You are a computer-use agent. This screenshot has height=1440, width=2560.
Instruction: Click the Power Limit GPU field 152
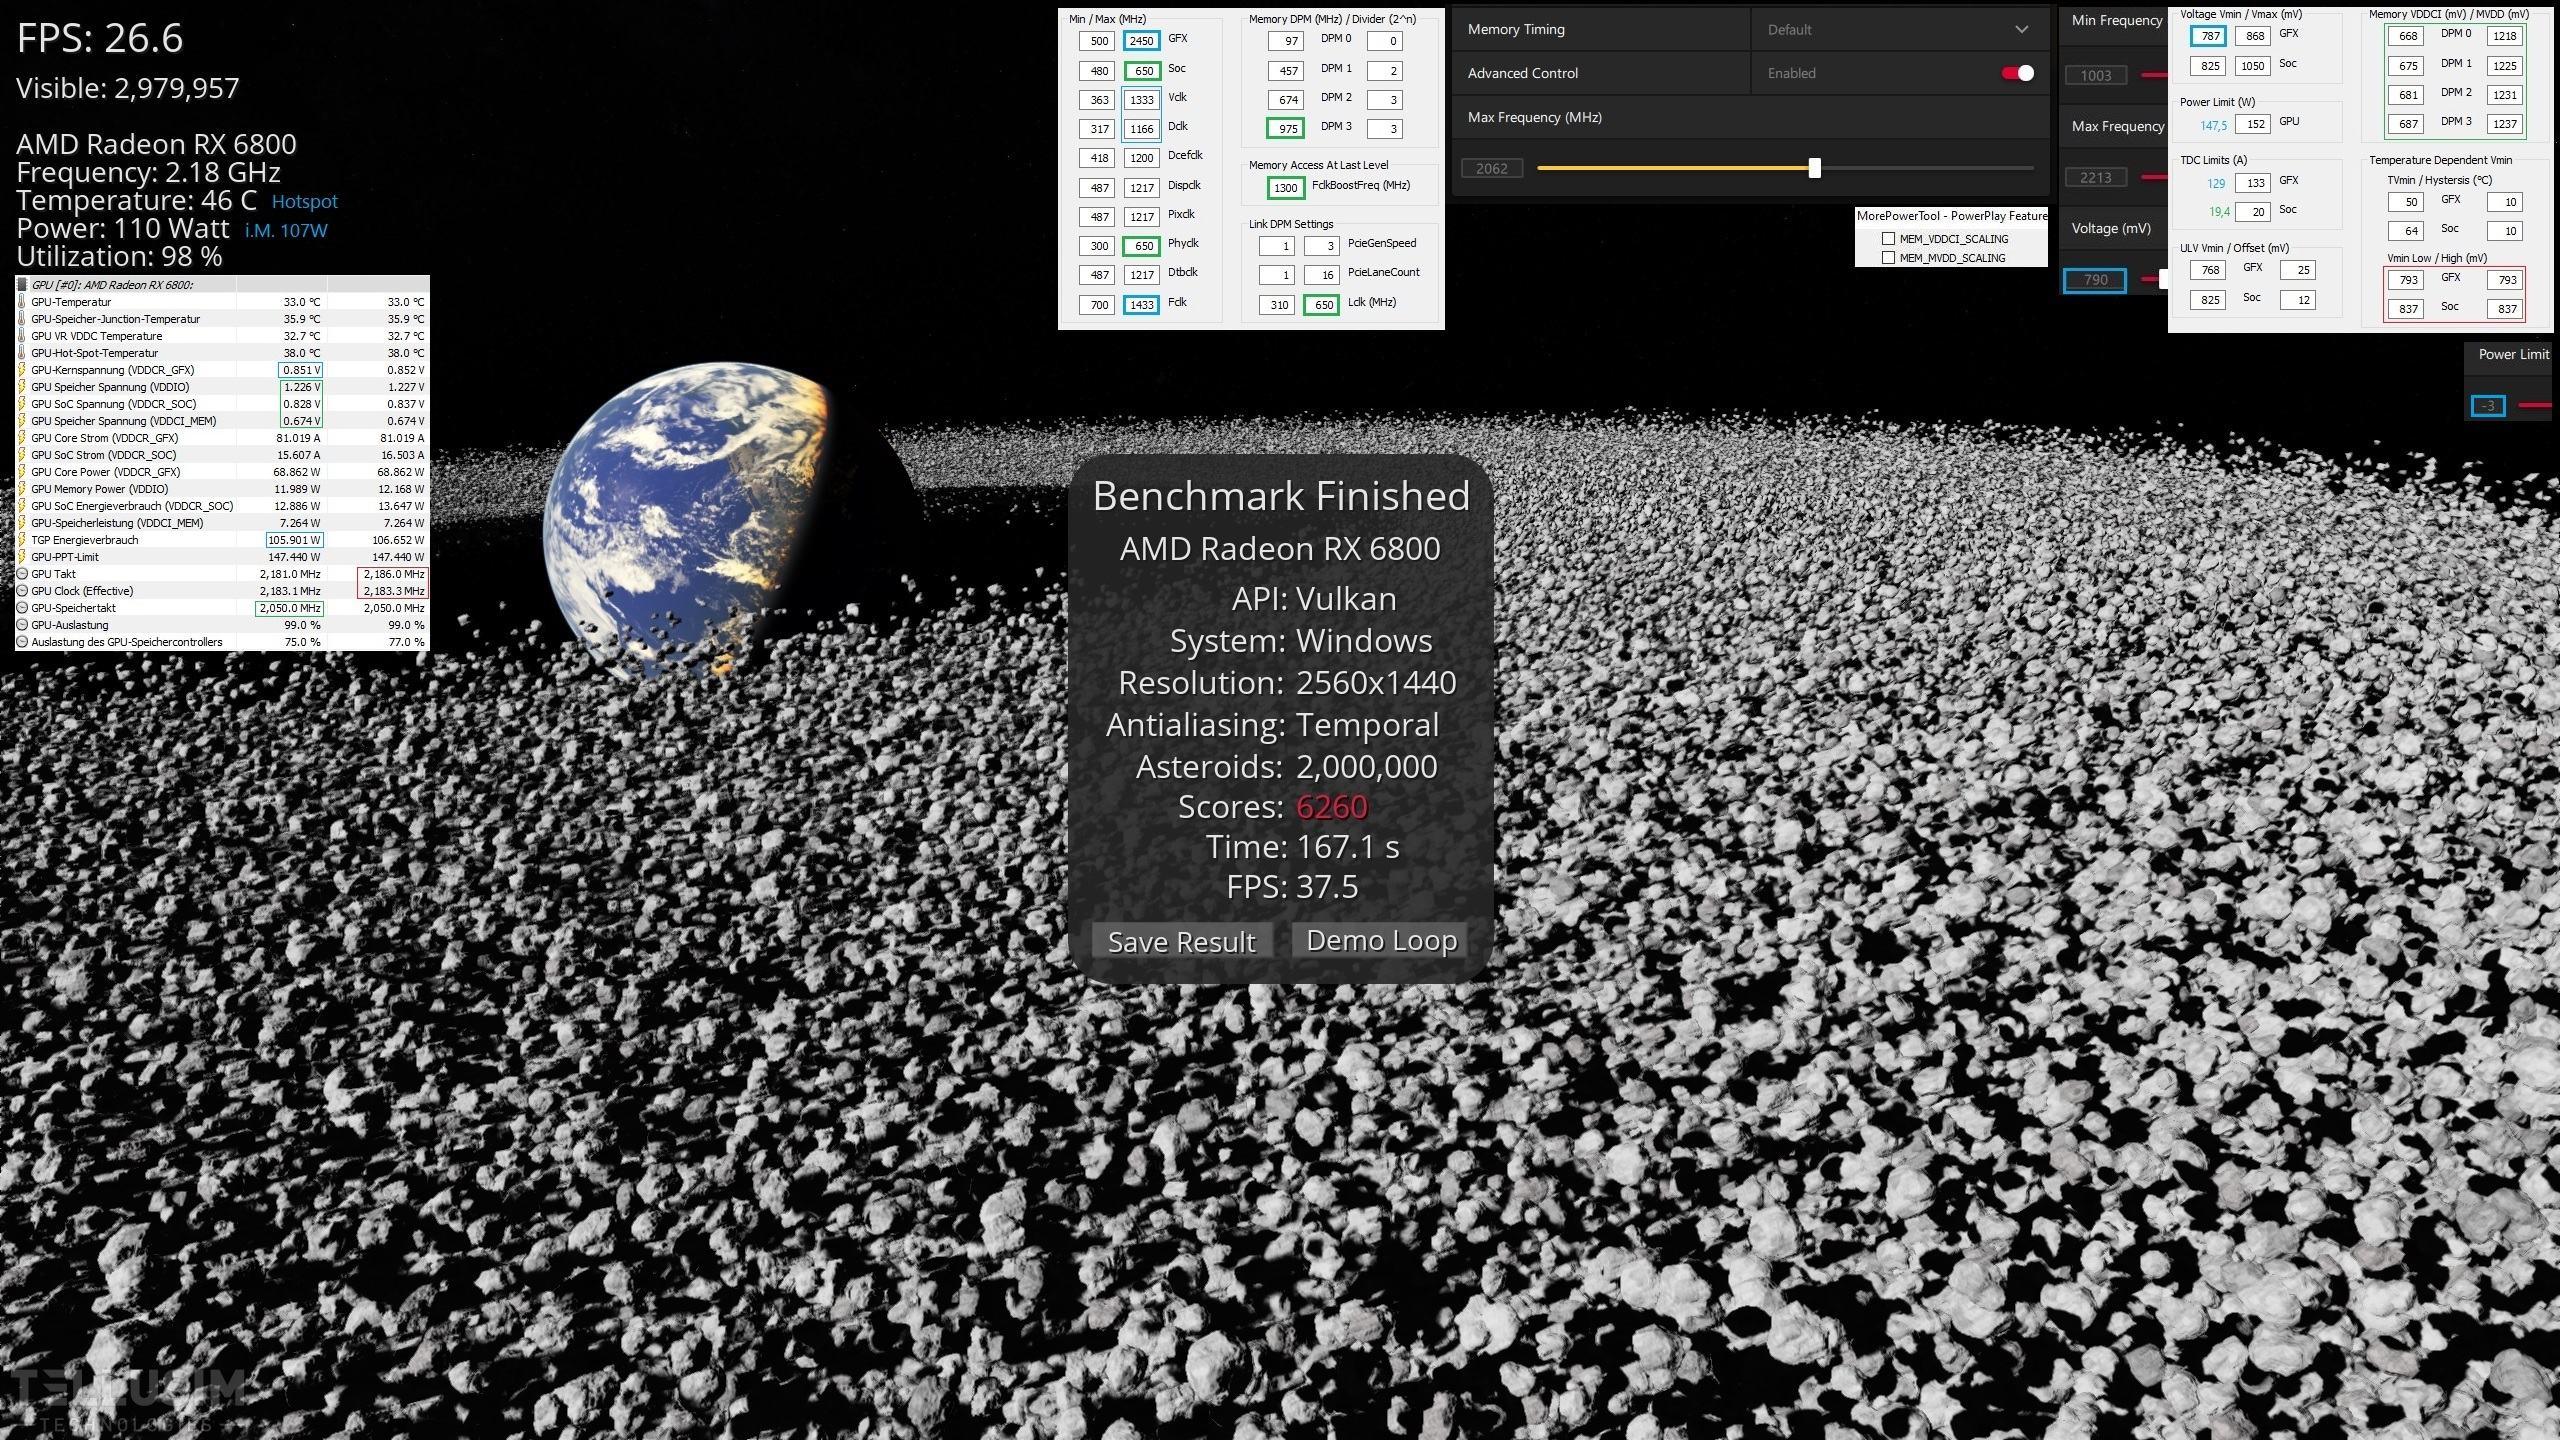[x=2253, y=124]
